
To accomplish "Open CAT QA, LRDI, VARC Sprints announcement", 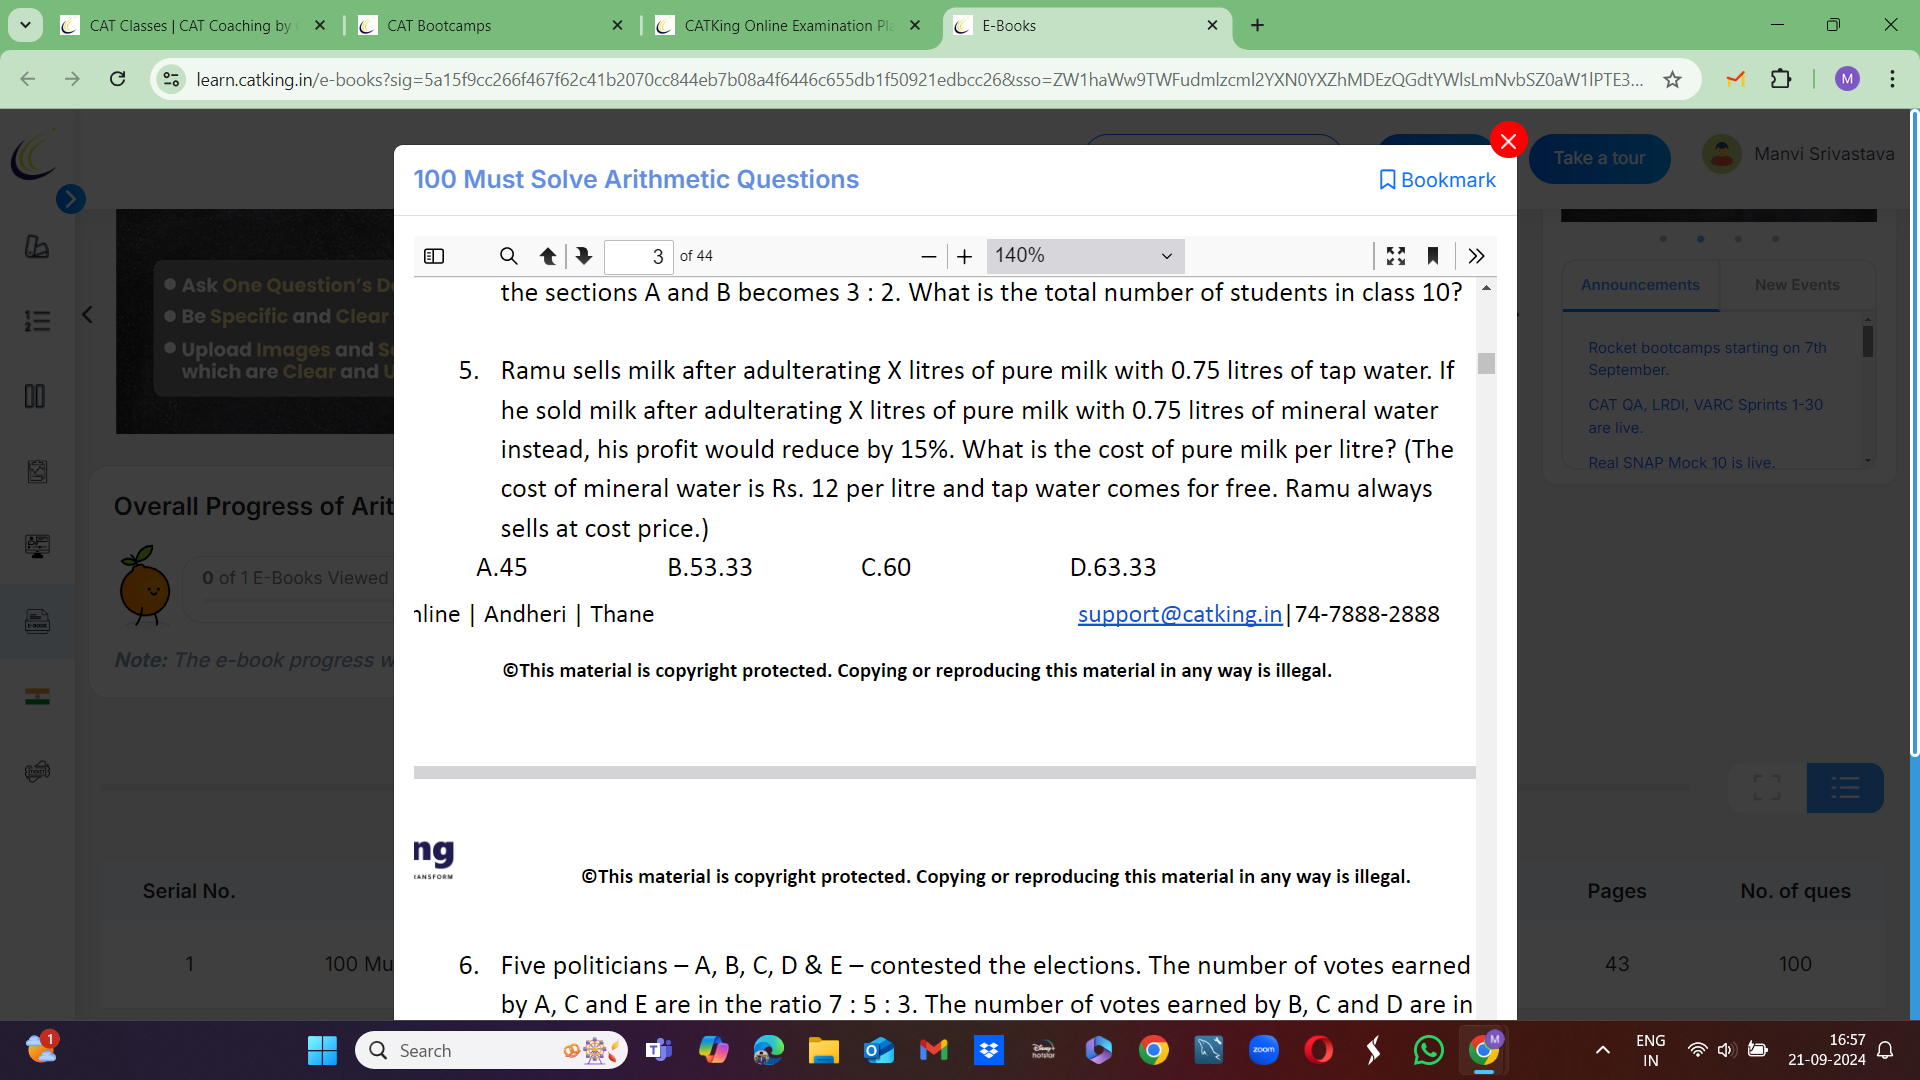I will [x=1705, y=416].
